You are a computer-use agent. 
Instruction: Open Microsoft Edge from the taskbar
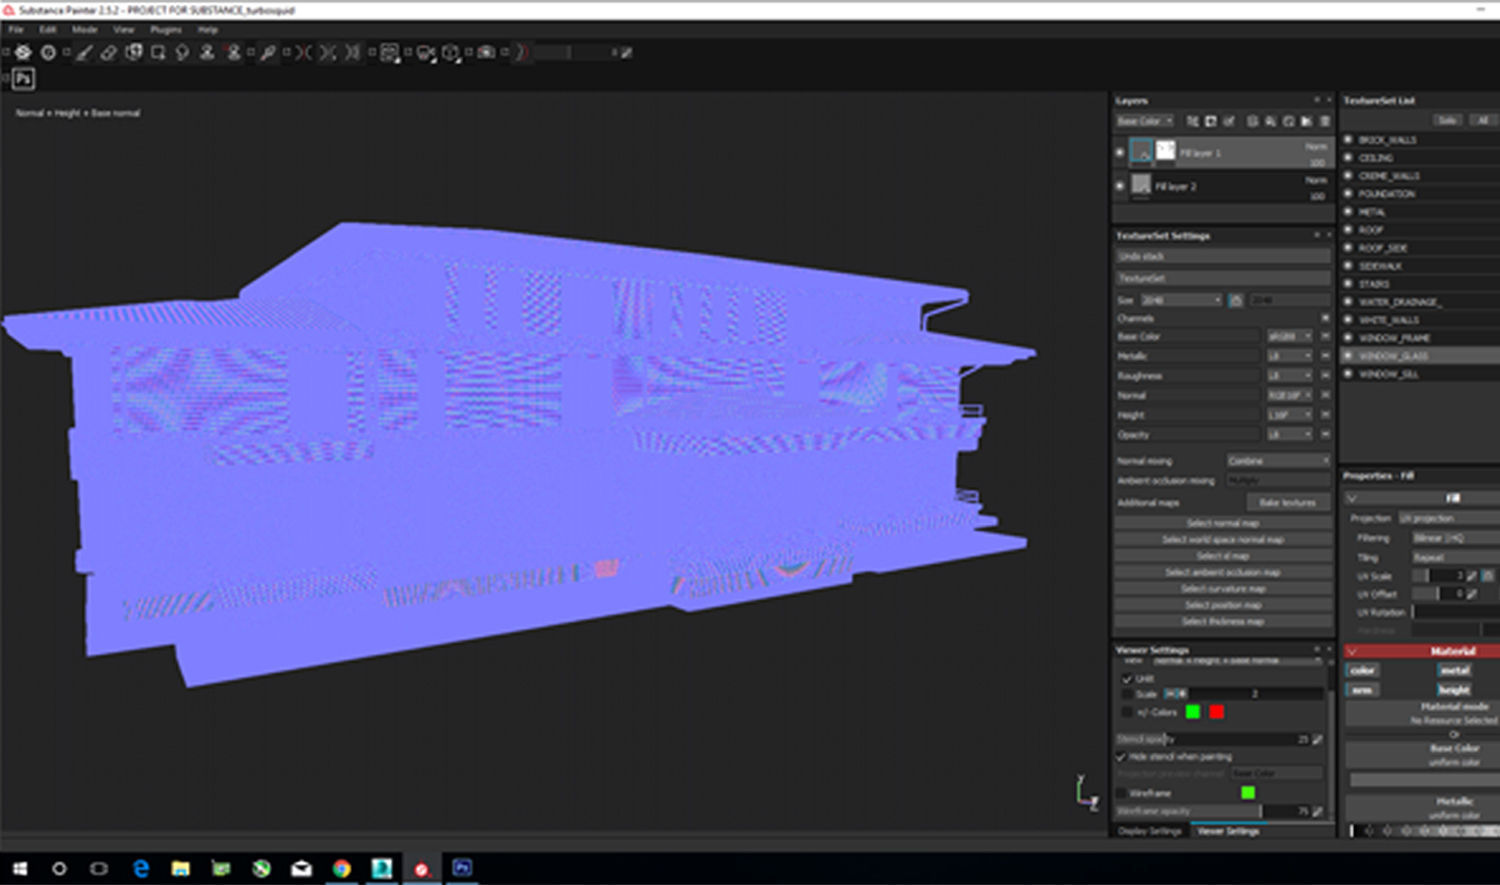(141, 868)
